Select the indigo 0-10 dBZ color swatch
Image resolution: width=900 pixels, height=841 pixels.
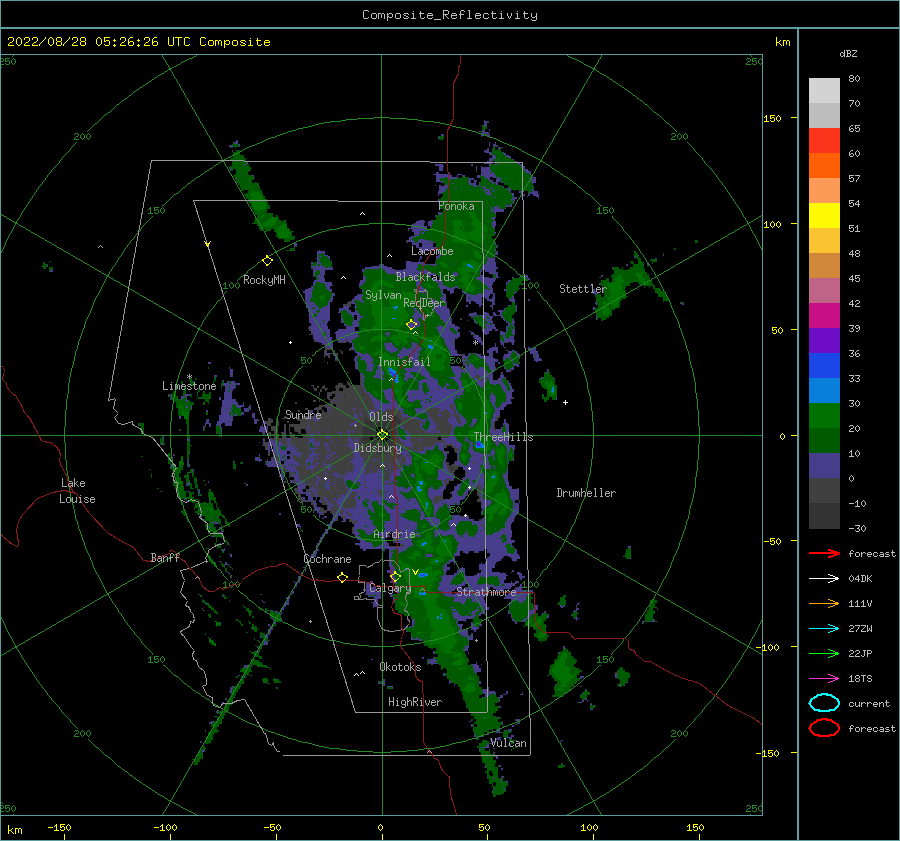tap(824, 466)
